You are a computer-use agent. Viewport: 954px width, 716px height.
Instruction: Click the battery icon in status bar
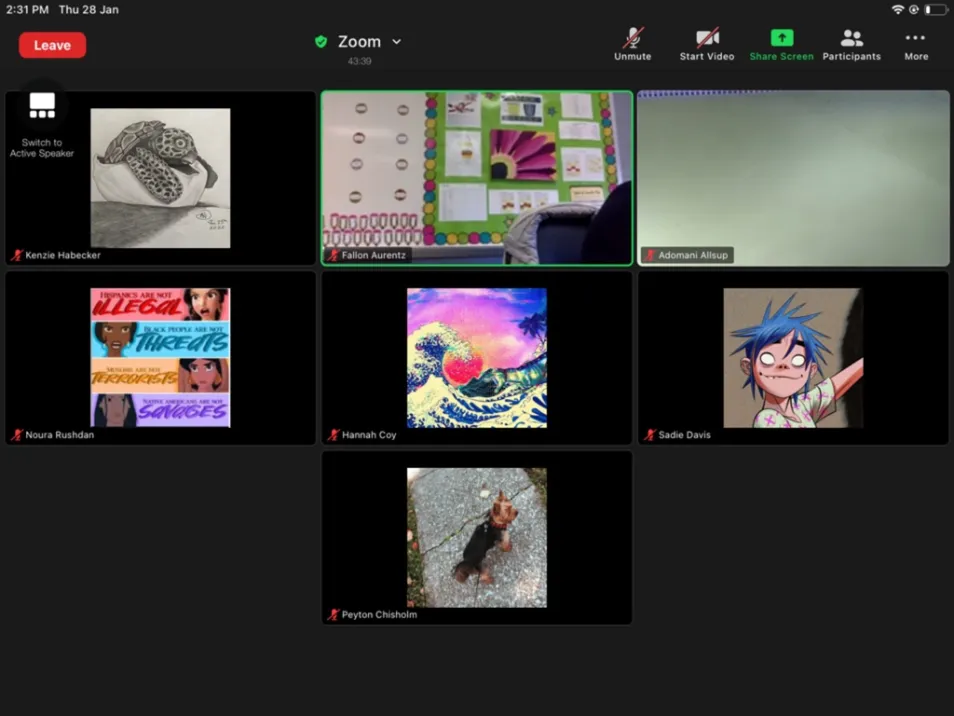click(x=935, y=9)
